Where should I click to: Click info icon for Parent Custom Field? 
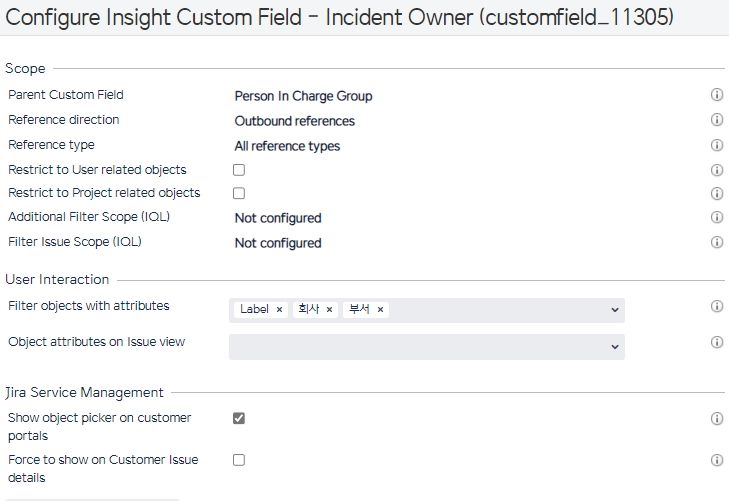716,95
